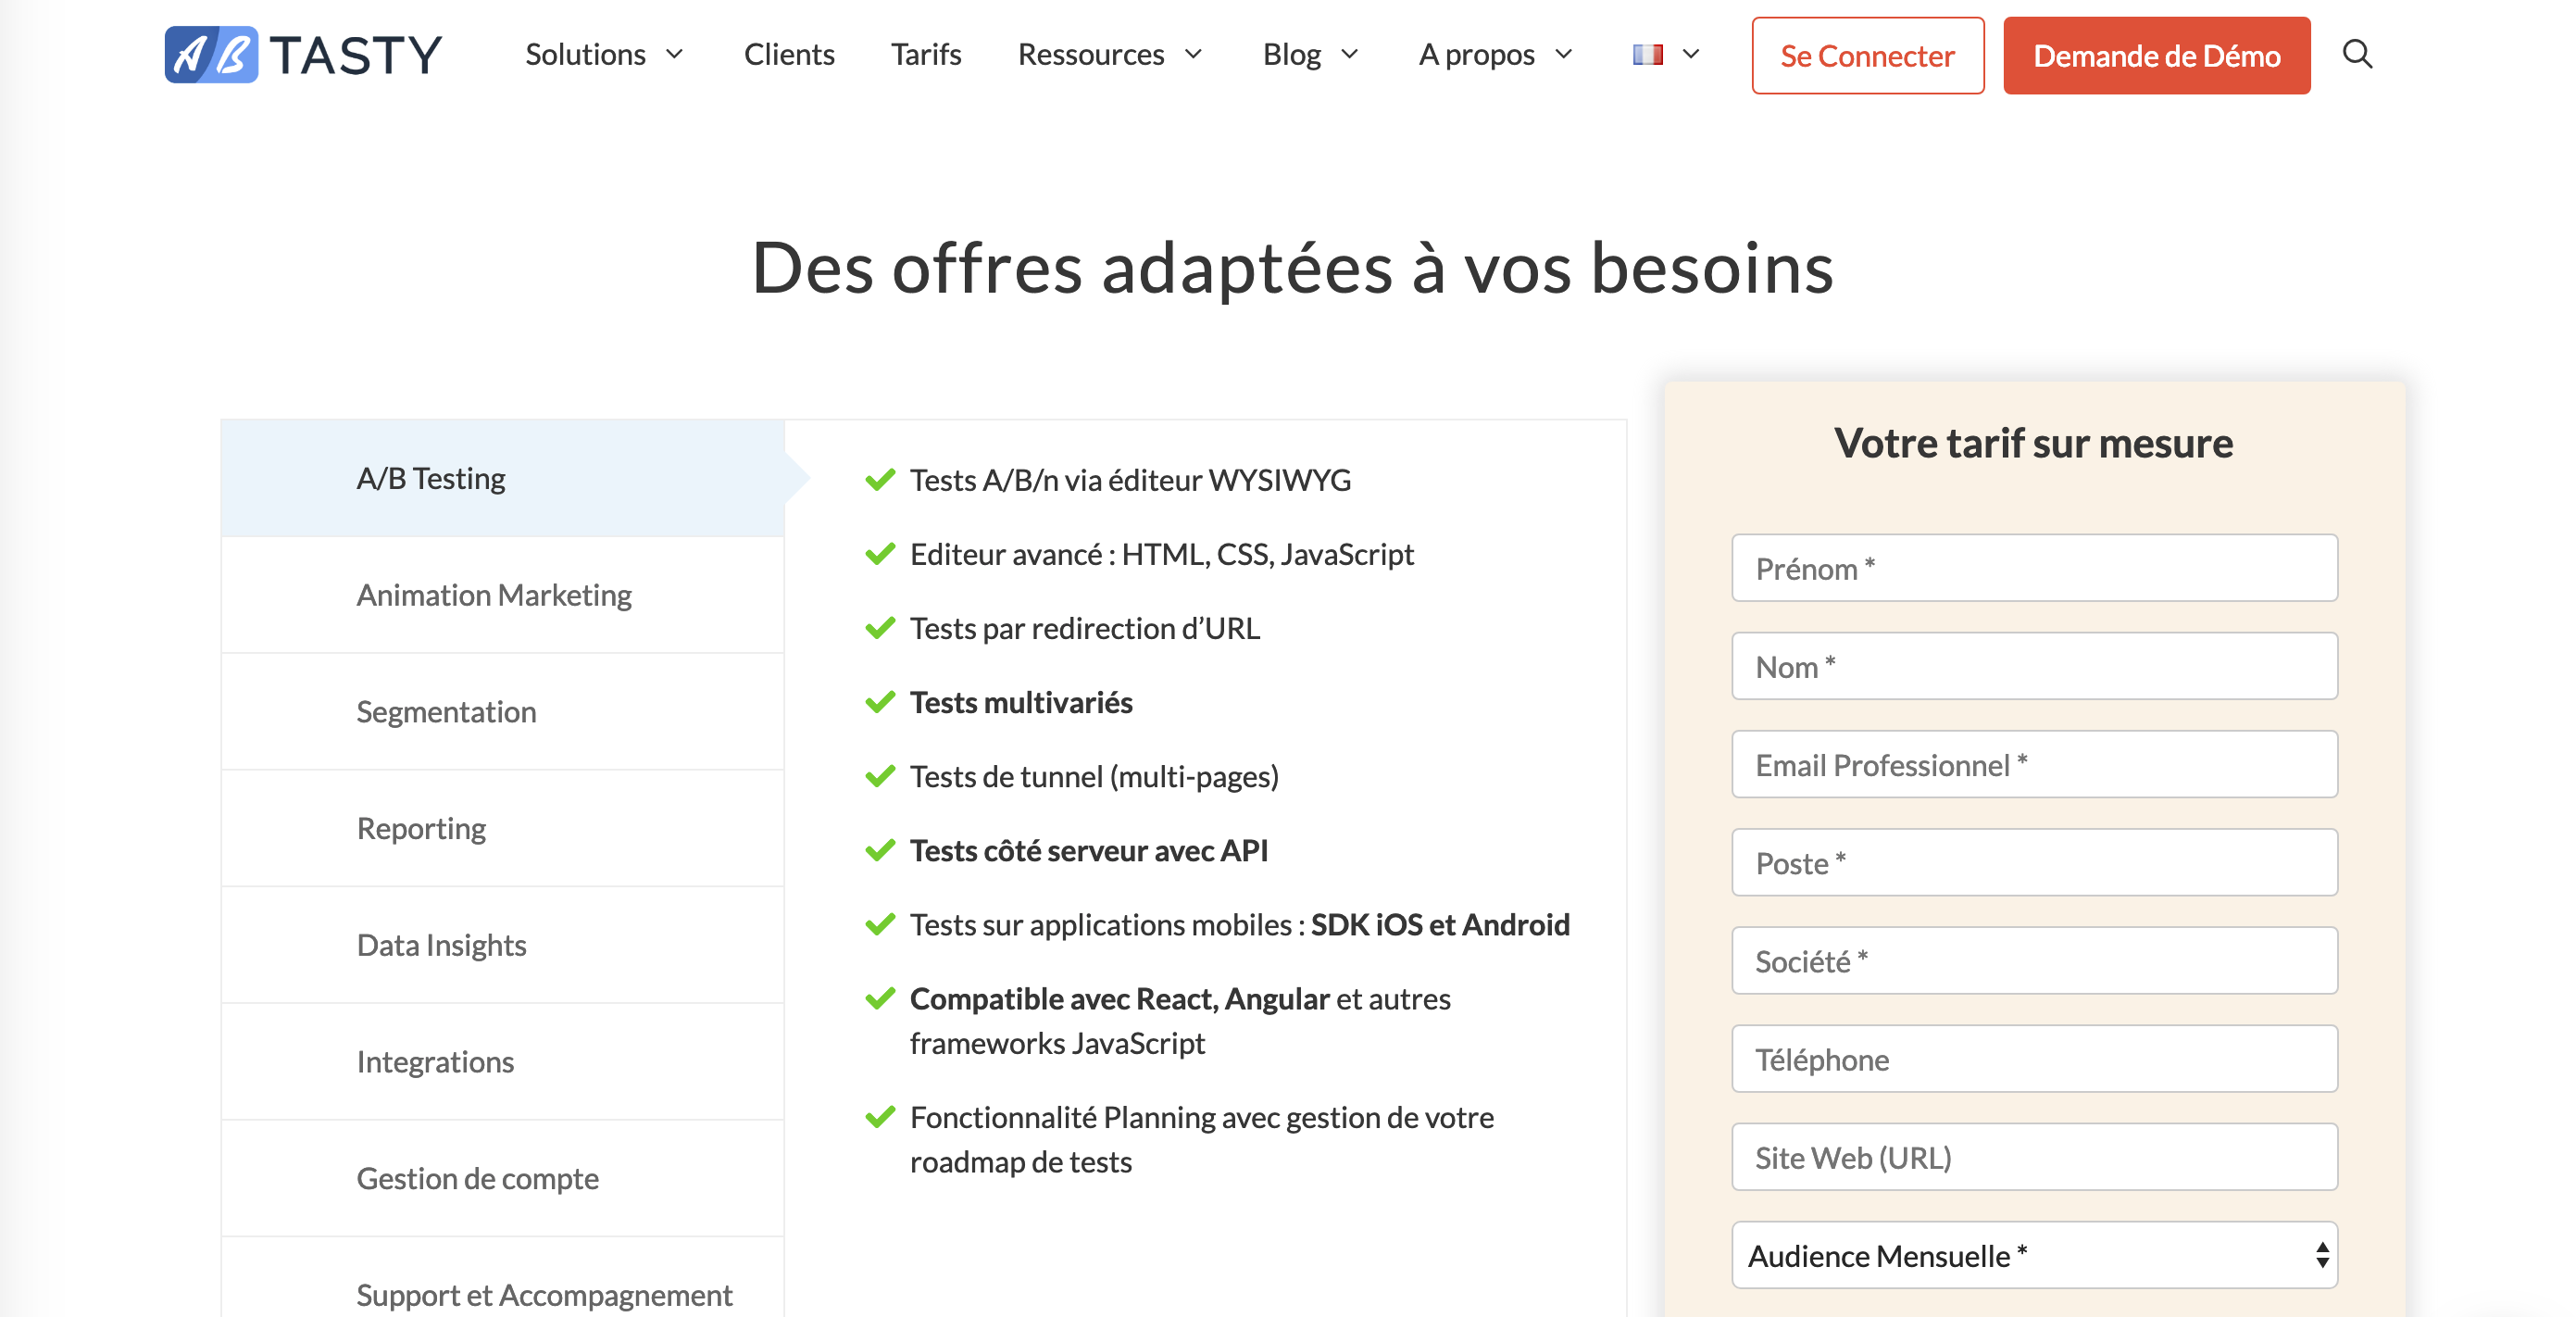Focus the Nom input field

2034,666
